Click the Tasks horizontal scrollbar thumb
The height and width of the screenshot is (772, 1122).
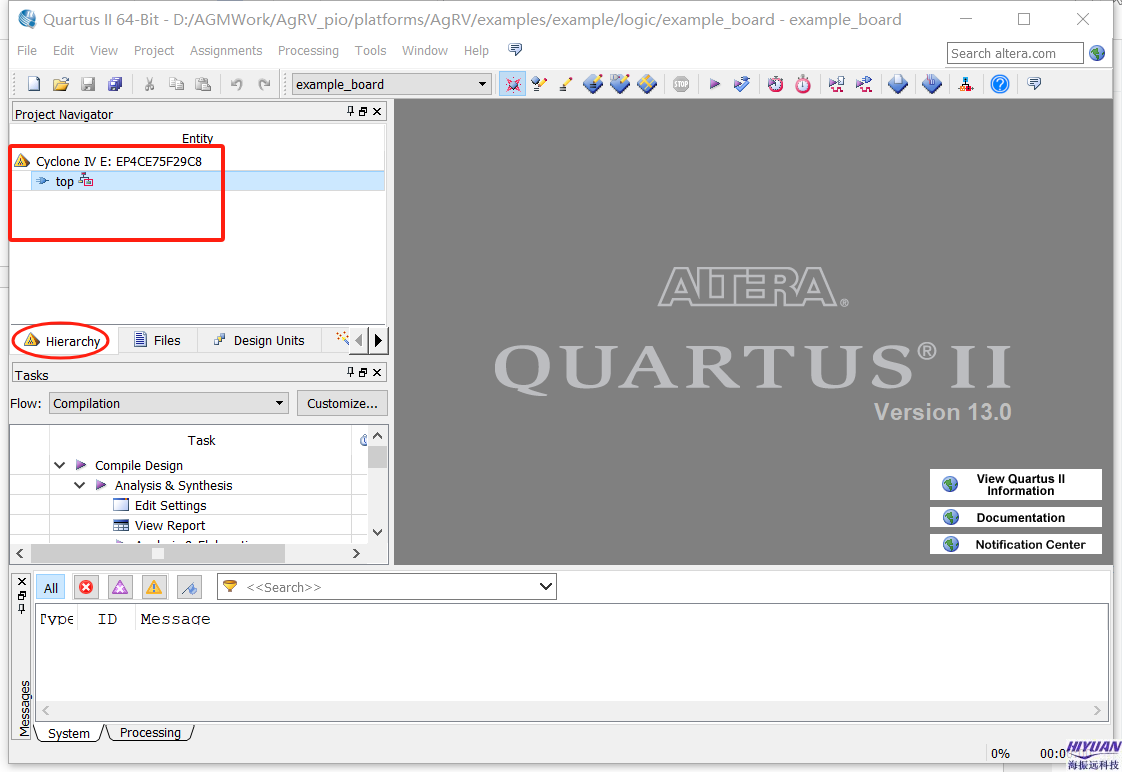point(157,553)
